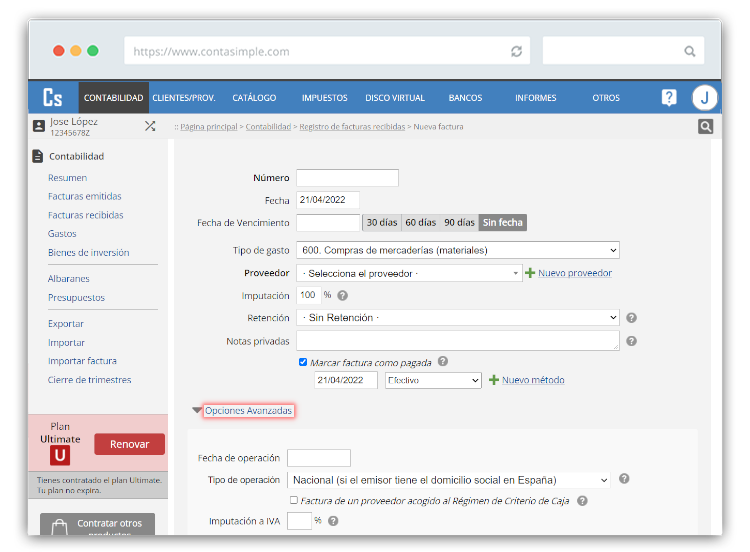The image size is (750, 552).
Task: Click the Número input field
Action: [347, 178]
